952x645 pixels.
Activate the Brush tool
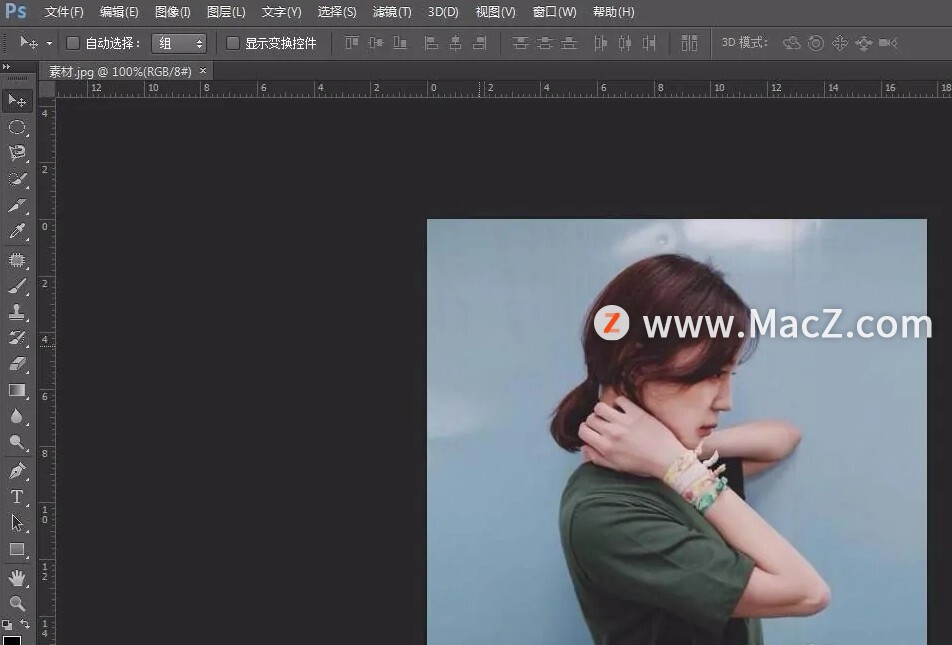tap(17, 287)
